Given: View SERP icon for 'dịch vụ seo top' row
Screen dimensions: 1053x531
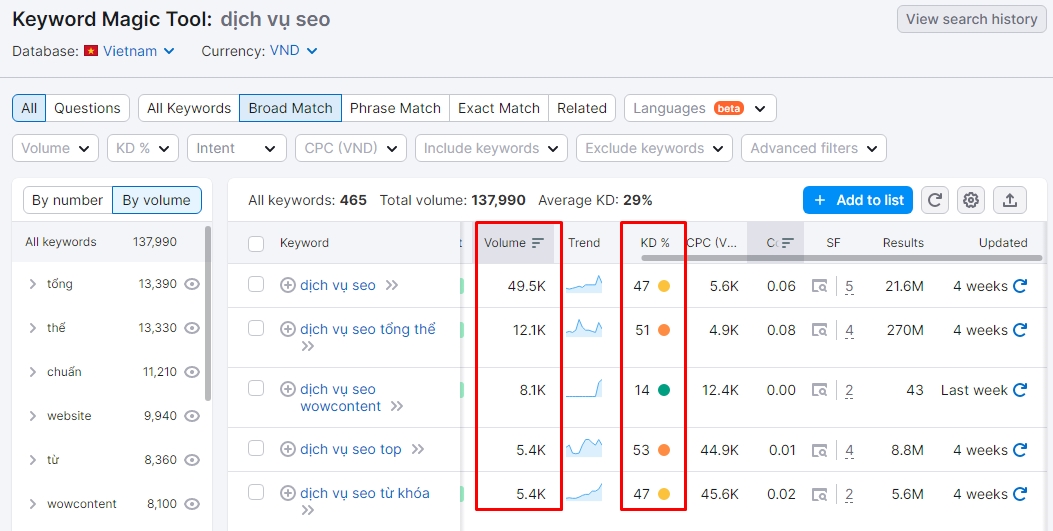Looking at the screenshot, I should point(819,450).
